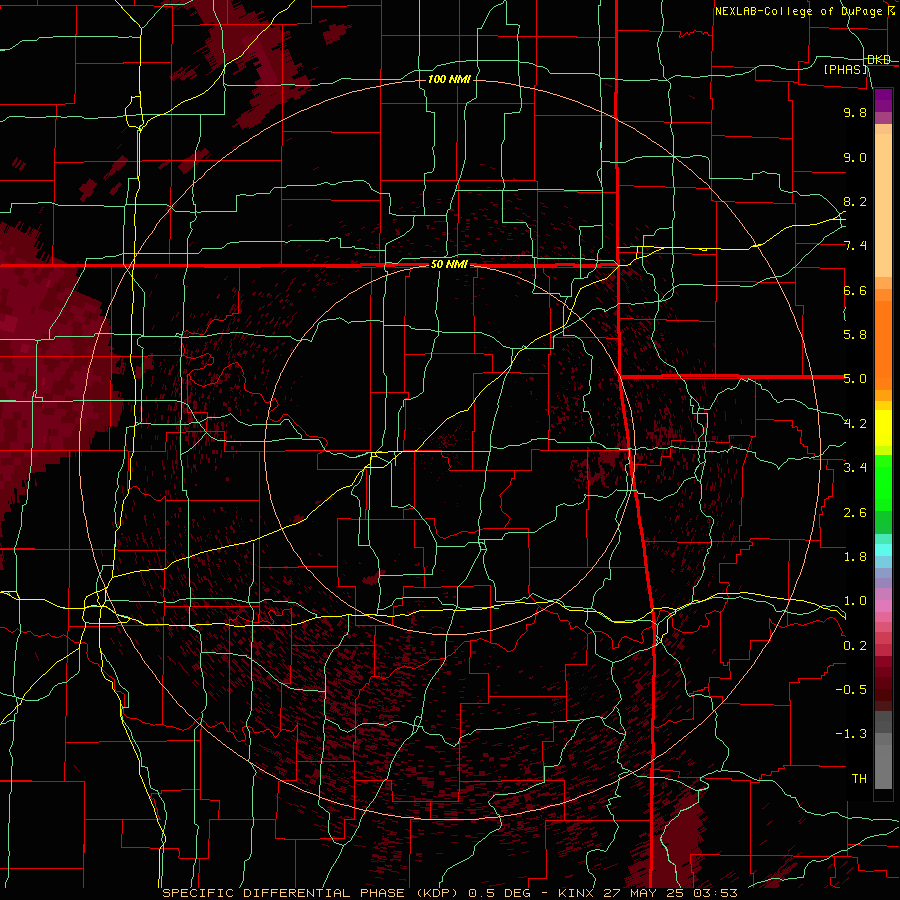The width and height of the screenshot is (900, 900).
Task: Click the SPECIFIC DIFFERENTIAL PHASE caption text
Action: coord(284,893)
